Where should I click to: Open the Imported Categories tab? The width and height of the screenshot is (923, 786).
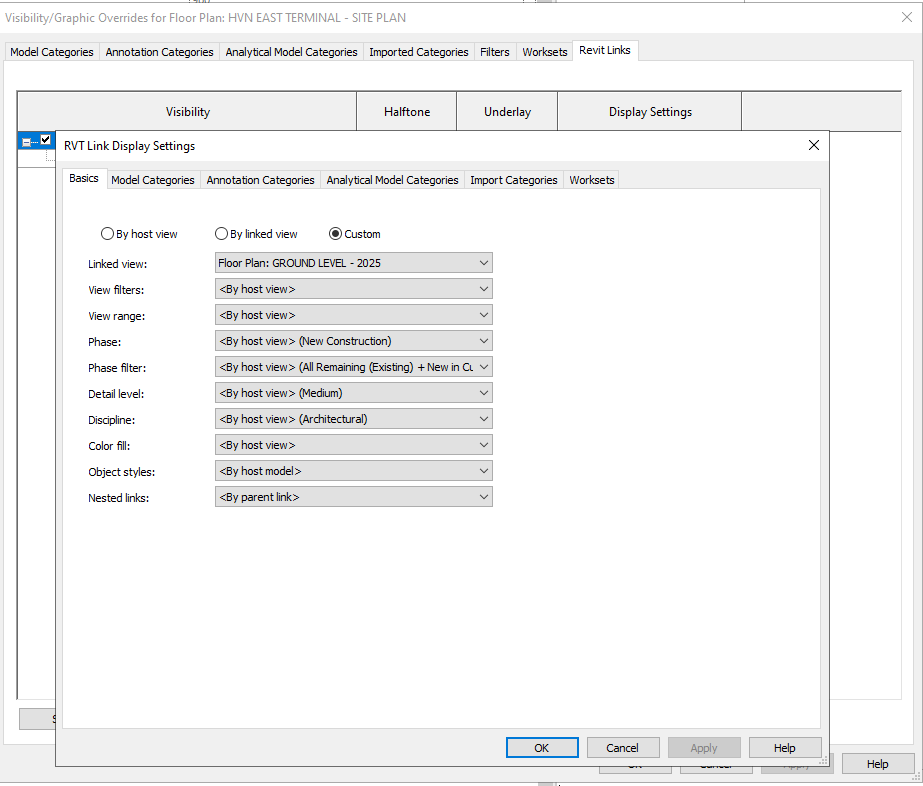tap(418, 51)
